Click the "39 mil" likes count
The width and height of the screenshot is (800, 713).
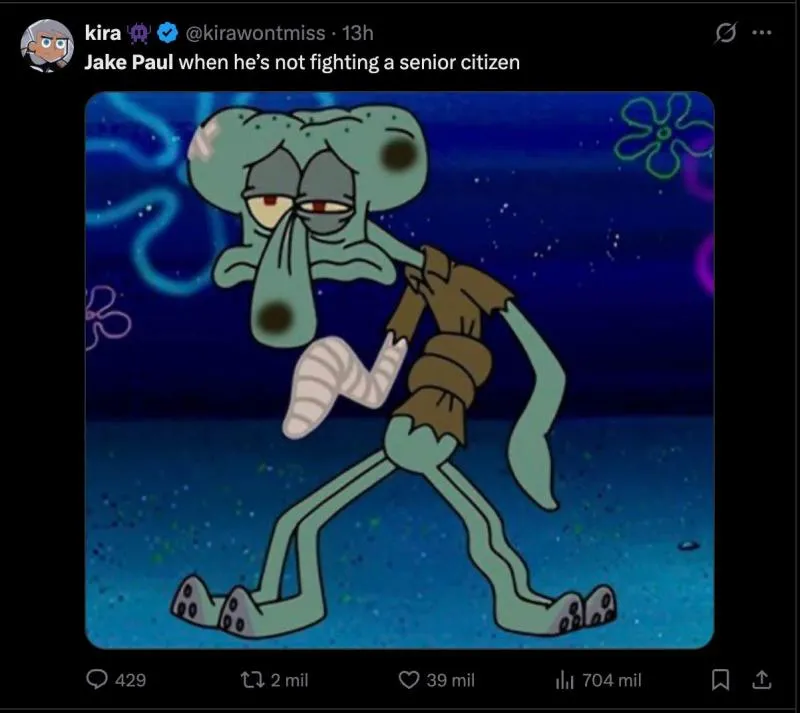(450, 680)
